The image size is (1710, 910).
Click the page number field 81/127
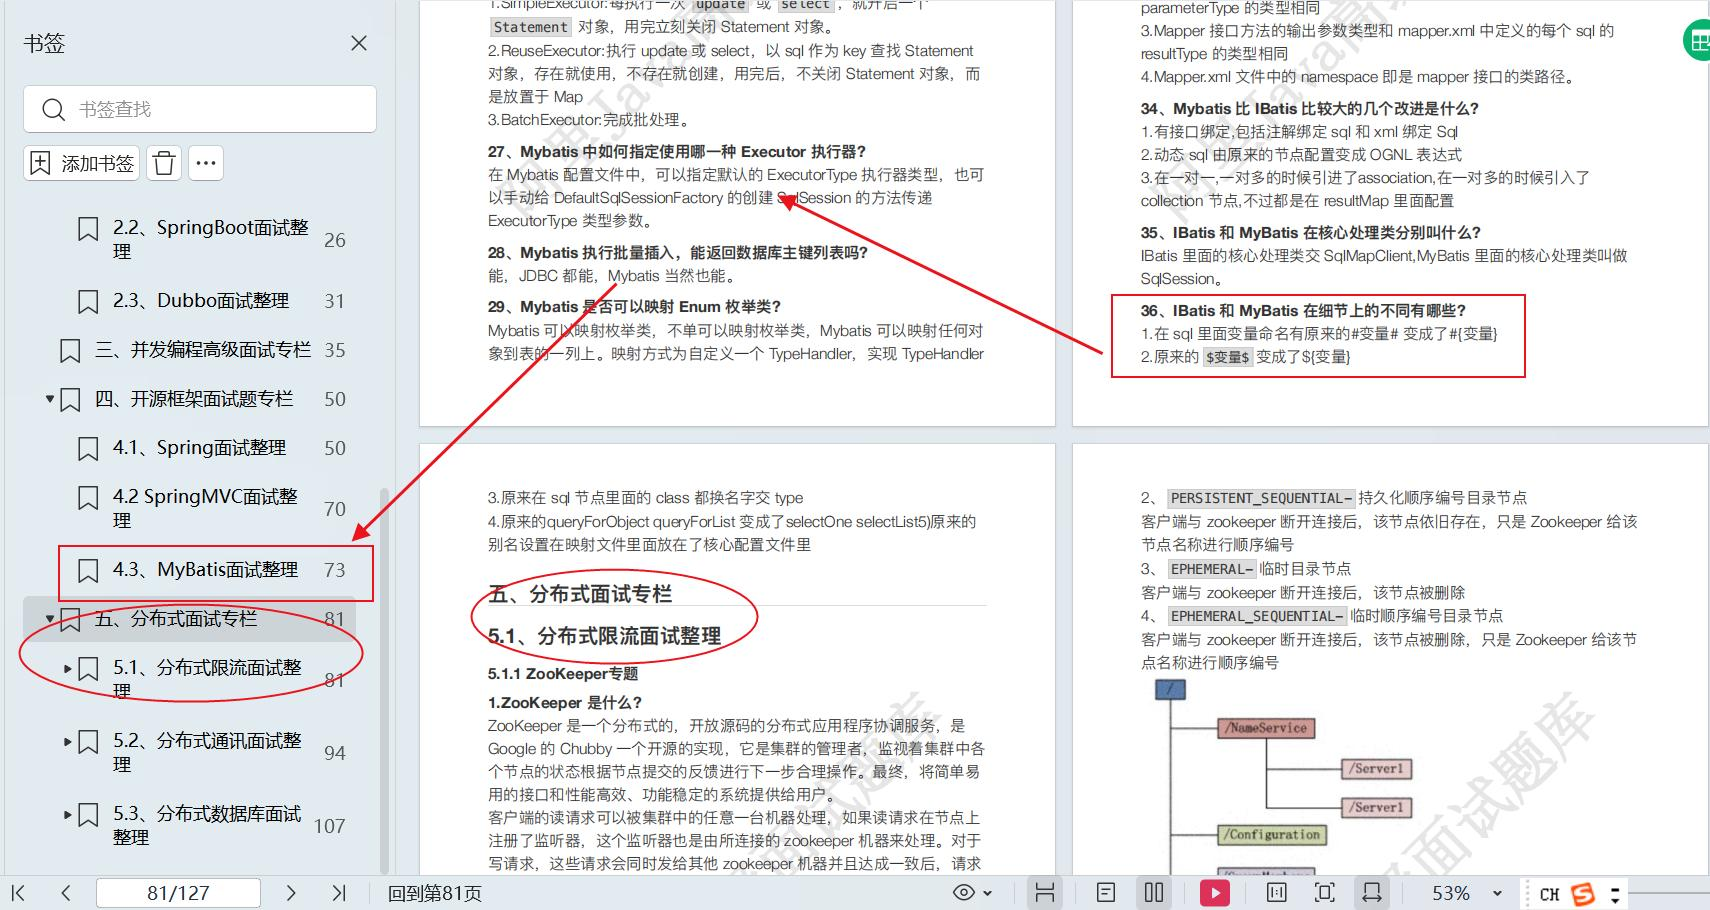(x=178, y=893)
